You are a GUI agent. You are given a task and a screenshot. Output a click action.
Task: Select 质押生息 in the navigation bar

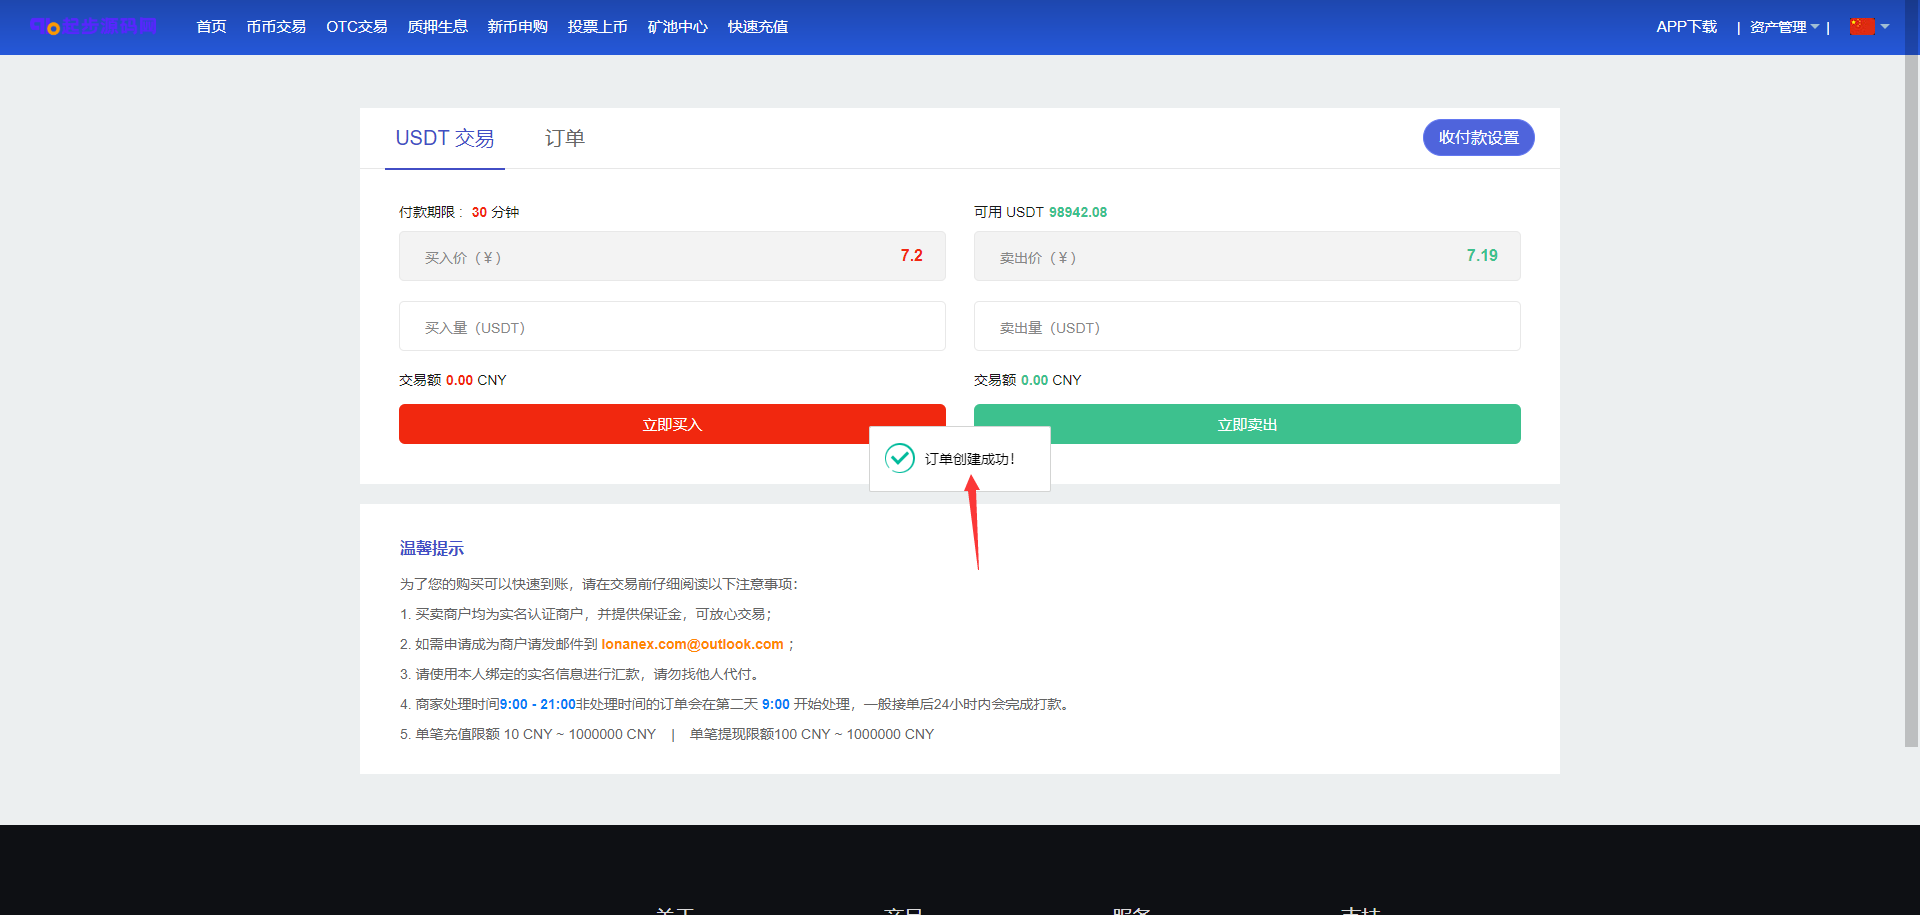pyautogui.click(x=437, y=27)
